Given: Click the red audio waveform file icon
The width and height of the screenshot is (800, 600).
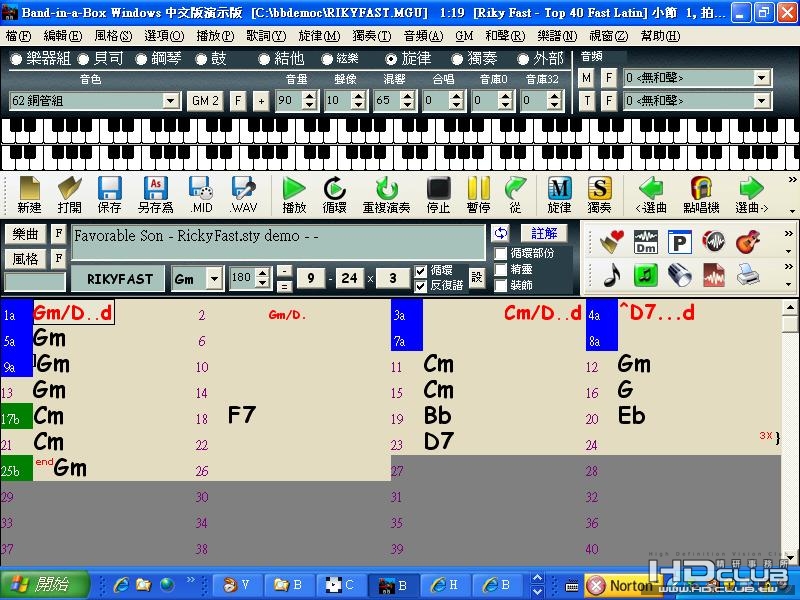Looking at the screenshot, I should [713, 275].
